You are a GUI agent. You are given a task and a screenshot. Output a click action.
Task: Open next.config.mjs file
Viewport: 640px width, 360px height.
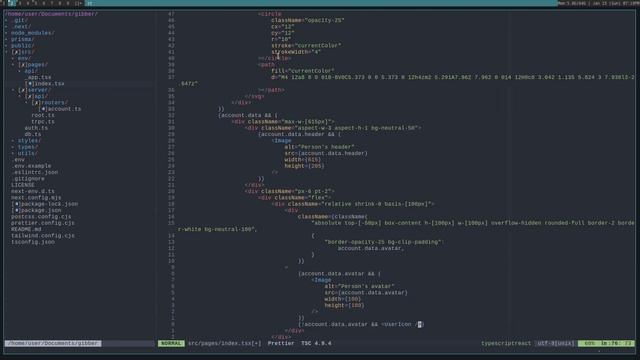tap(36, 198)
